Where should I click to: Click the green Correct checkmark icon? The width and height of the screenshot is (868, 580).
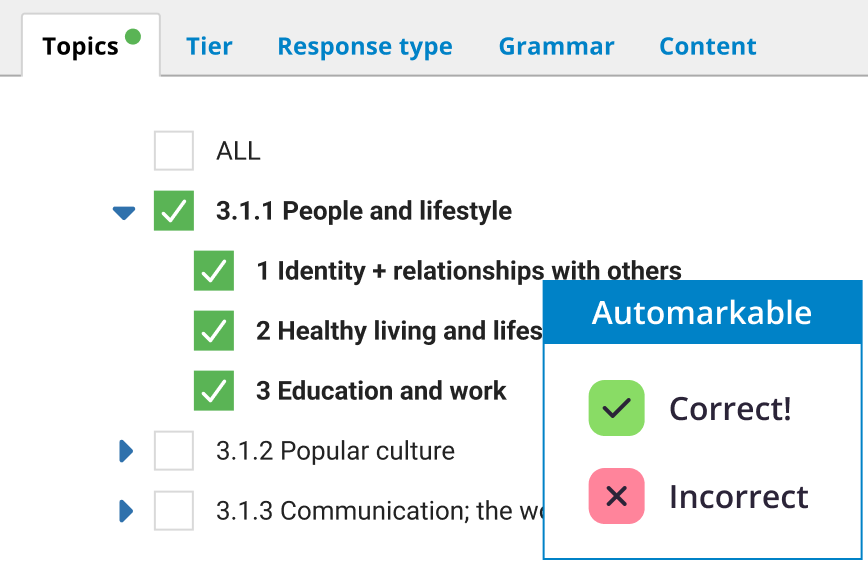[x=616, y=408]
